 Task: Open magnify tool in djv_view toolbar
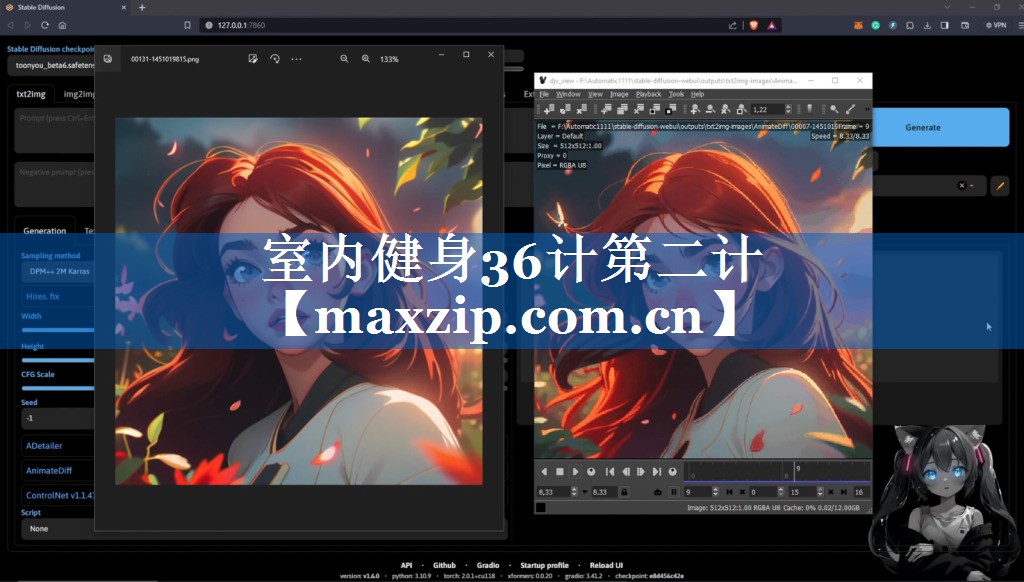coord(834,109)
